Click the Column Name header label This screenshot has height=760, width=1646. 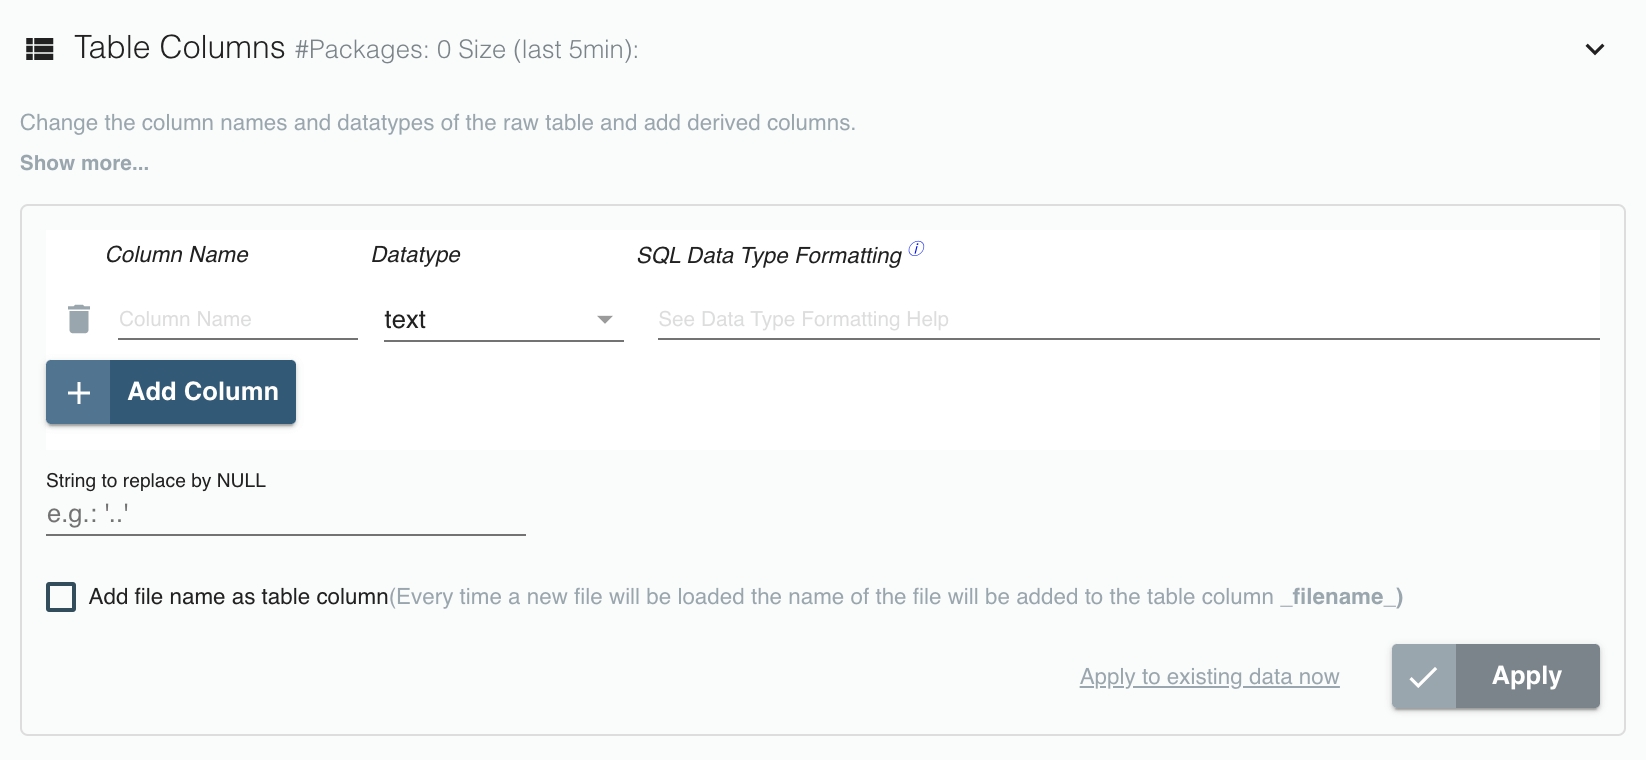[x=177, y=255]
